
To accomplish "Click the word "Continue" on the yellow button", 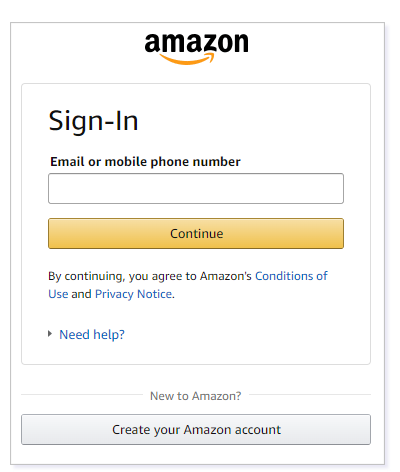I will pos(197,233).
